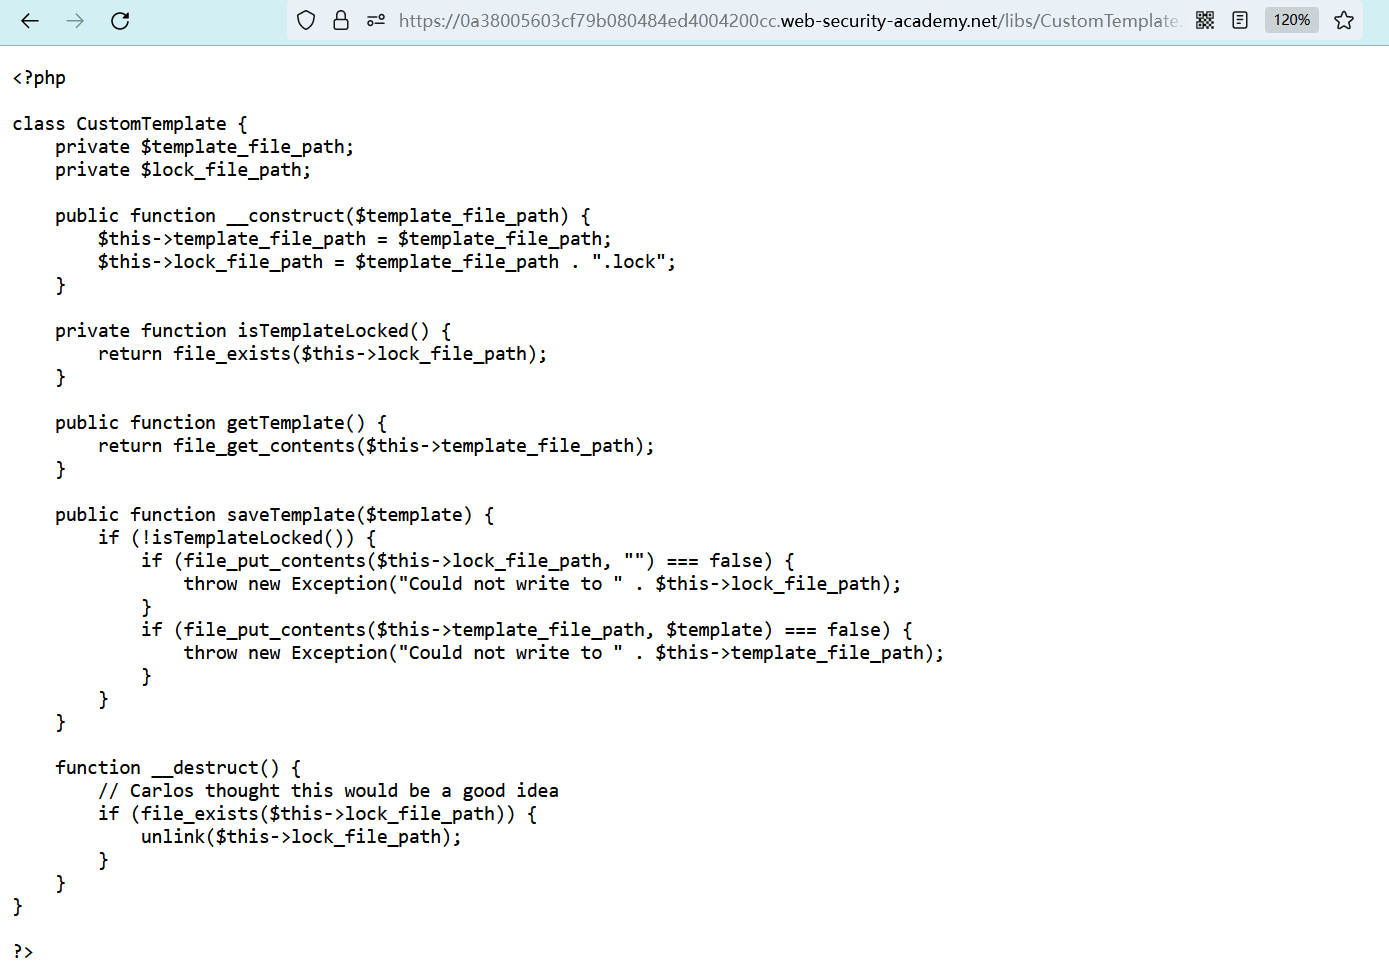Click the "public function __construct" line
This screenshot has width=1389, height=965.
pos(323,216)
